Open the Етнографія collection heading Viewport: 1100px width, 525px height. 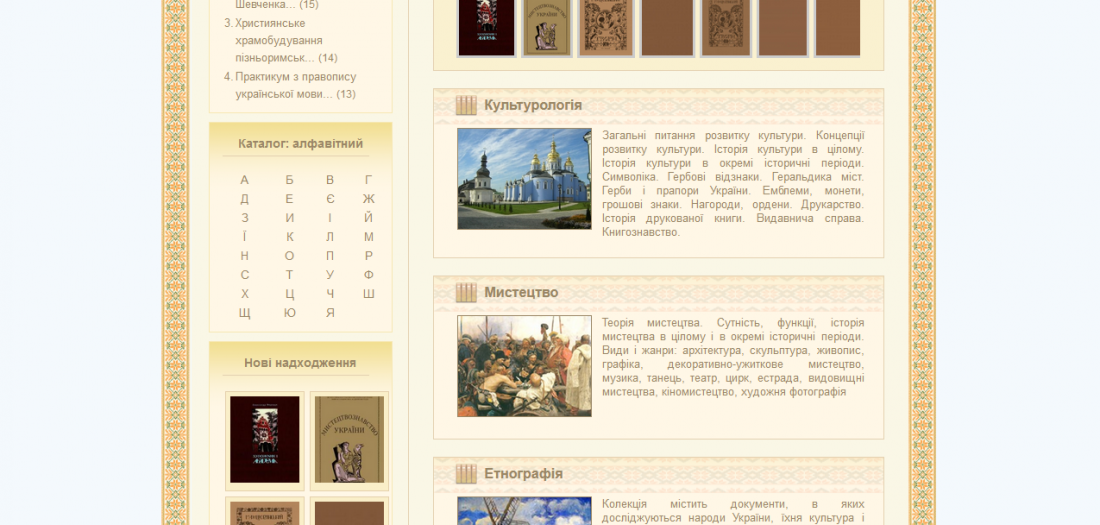coord(523,474)
